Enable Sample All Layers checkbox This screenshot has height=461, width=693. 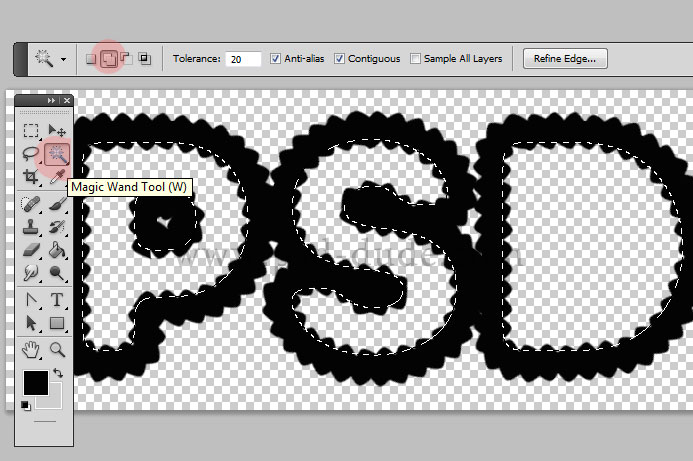click(415, 58)
